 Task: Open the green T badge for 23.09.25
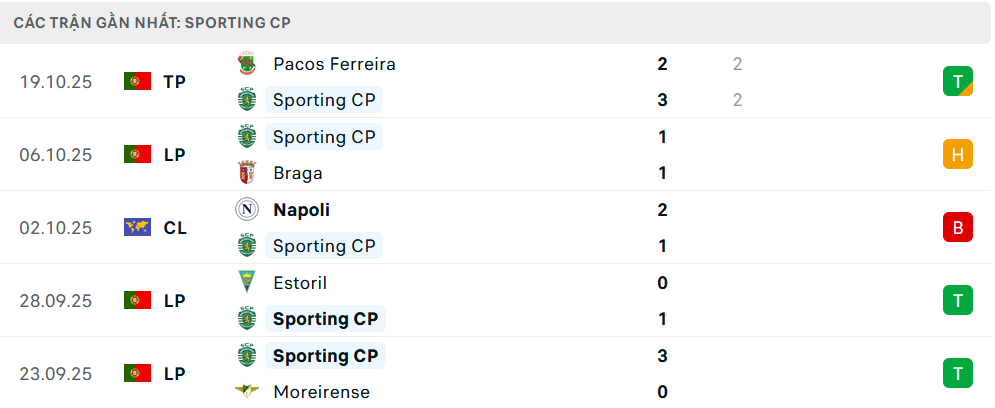(957, 373)
